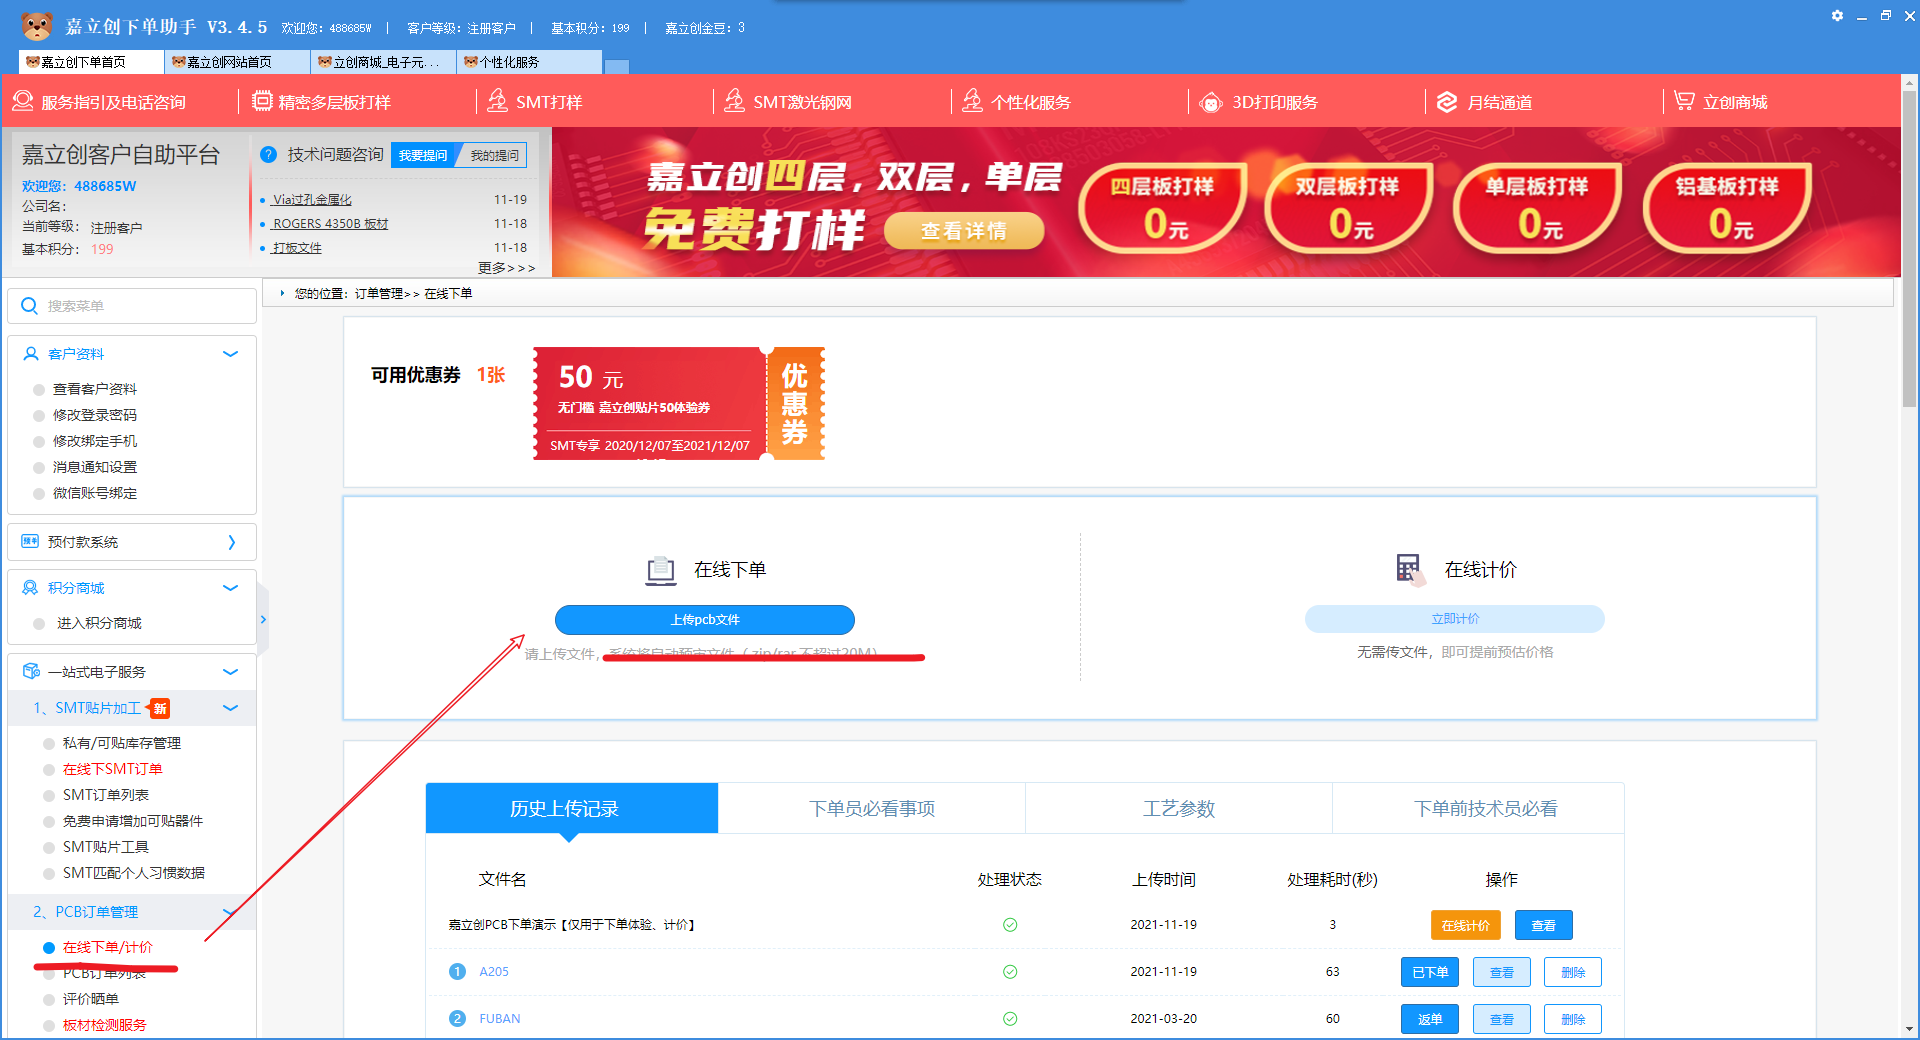Open the Via过孔金属化 question link
The height and width of the screenshot is (1040, 1920).
tap(312, 200)
